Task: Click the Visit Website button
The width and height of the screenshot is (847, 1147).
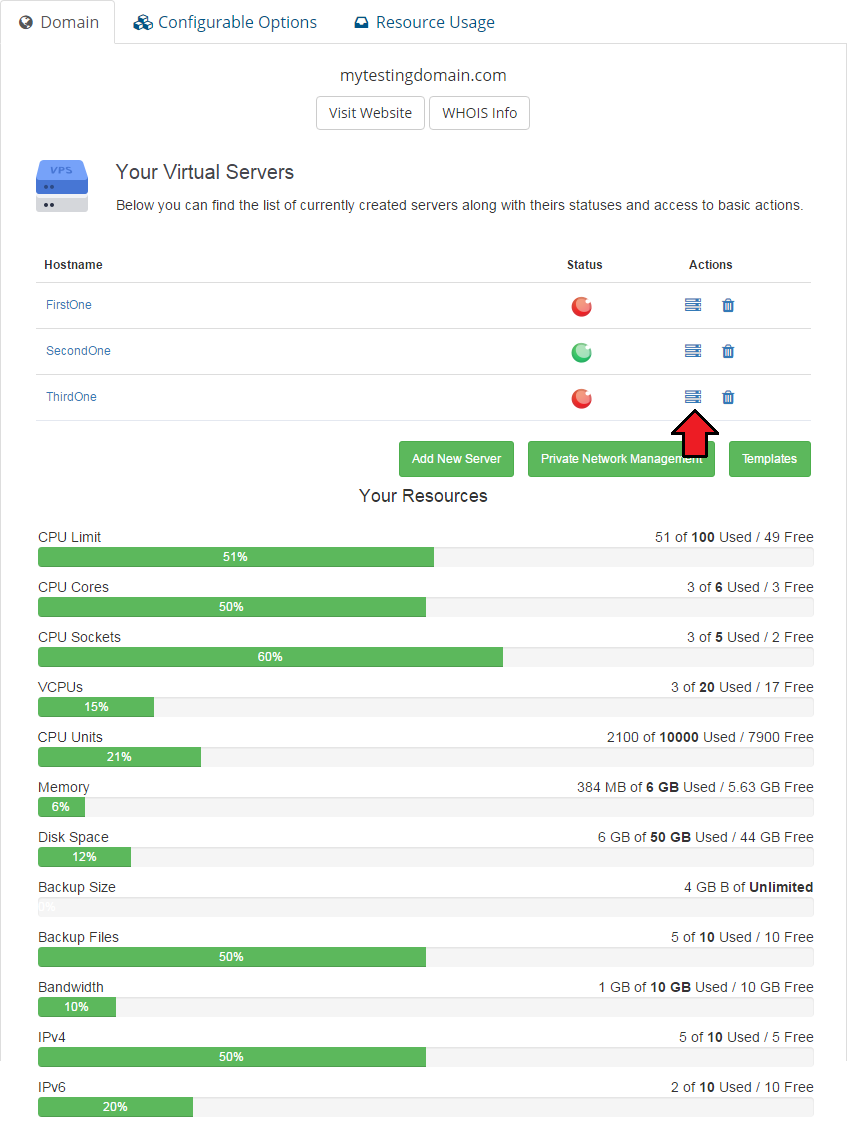Action: (x=370, y=113)
